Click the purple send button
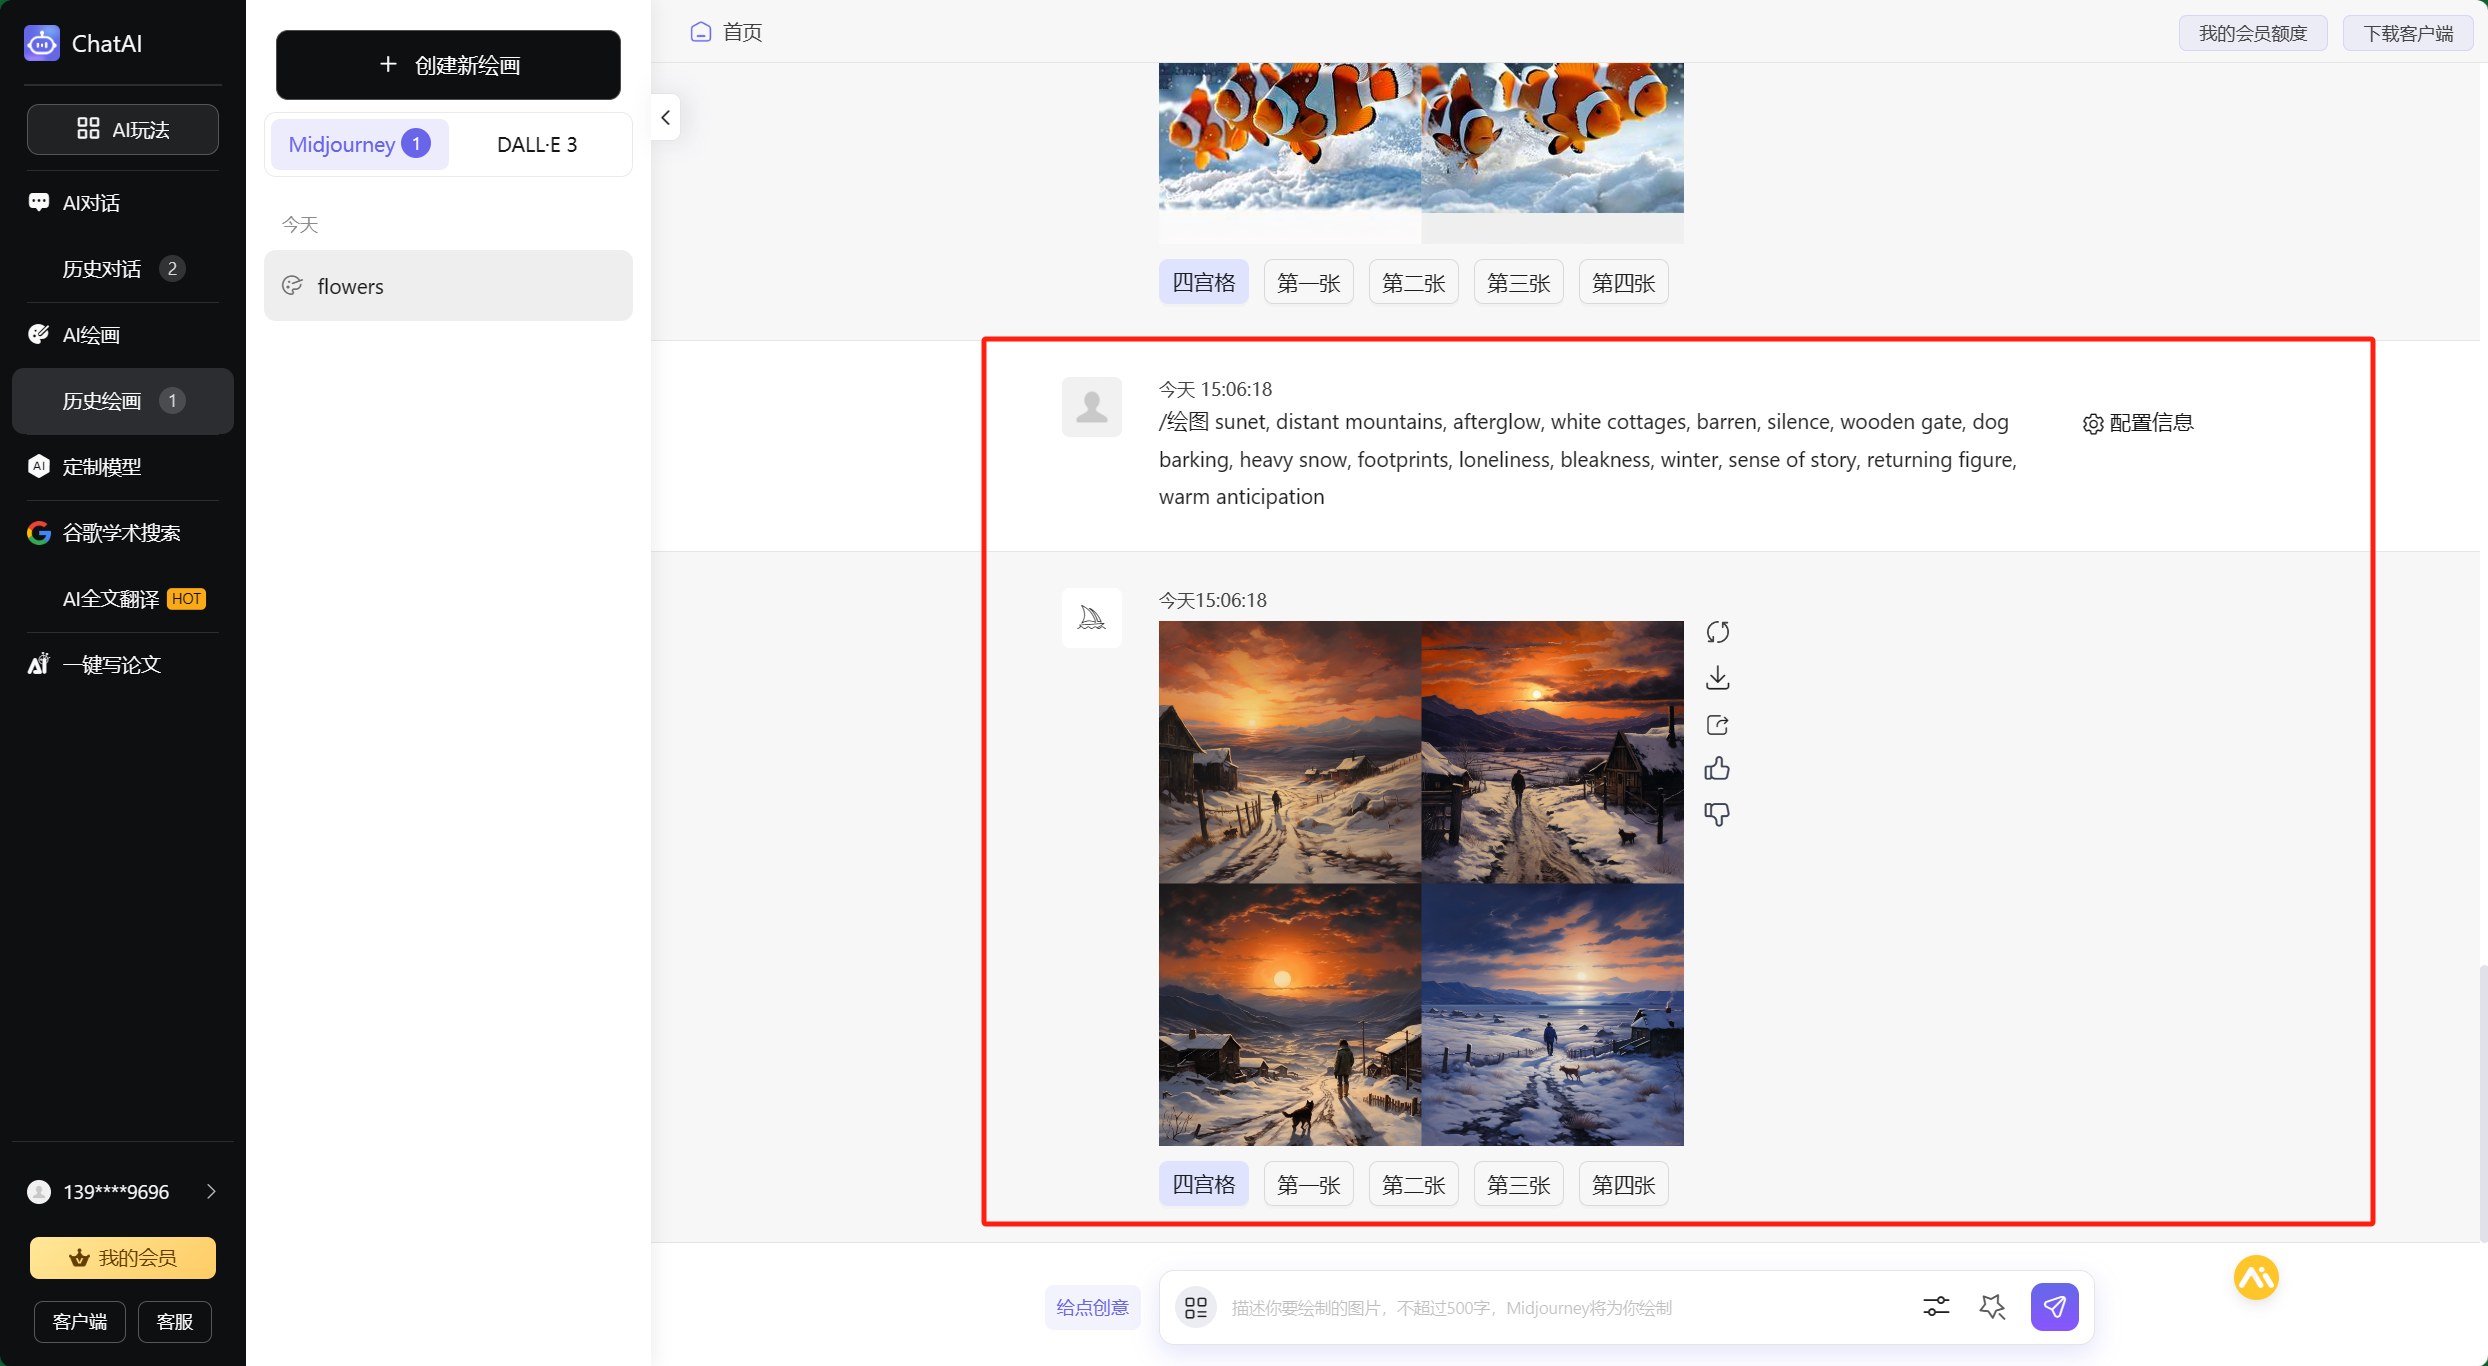The width and height of the screenshot is (2488, 1366). point(2054,1306)
